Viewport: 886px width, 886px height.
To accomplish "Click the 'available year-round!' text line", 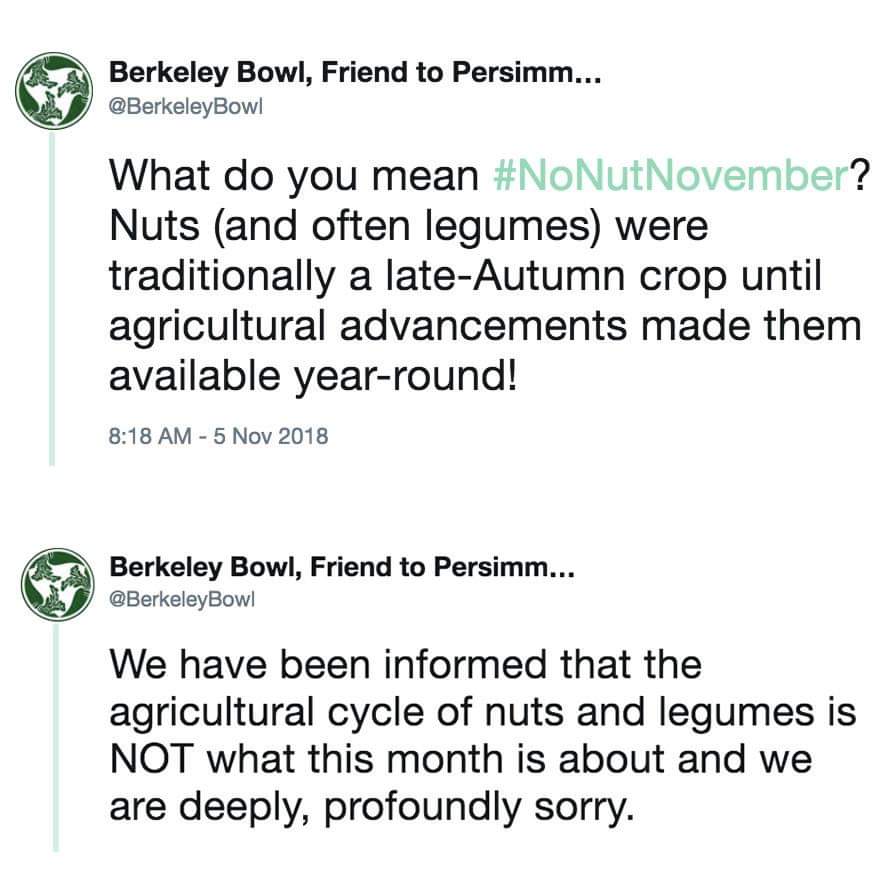I will pyautogui.click(x=312, y=377).
